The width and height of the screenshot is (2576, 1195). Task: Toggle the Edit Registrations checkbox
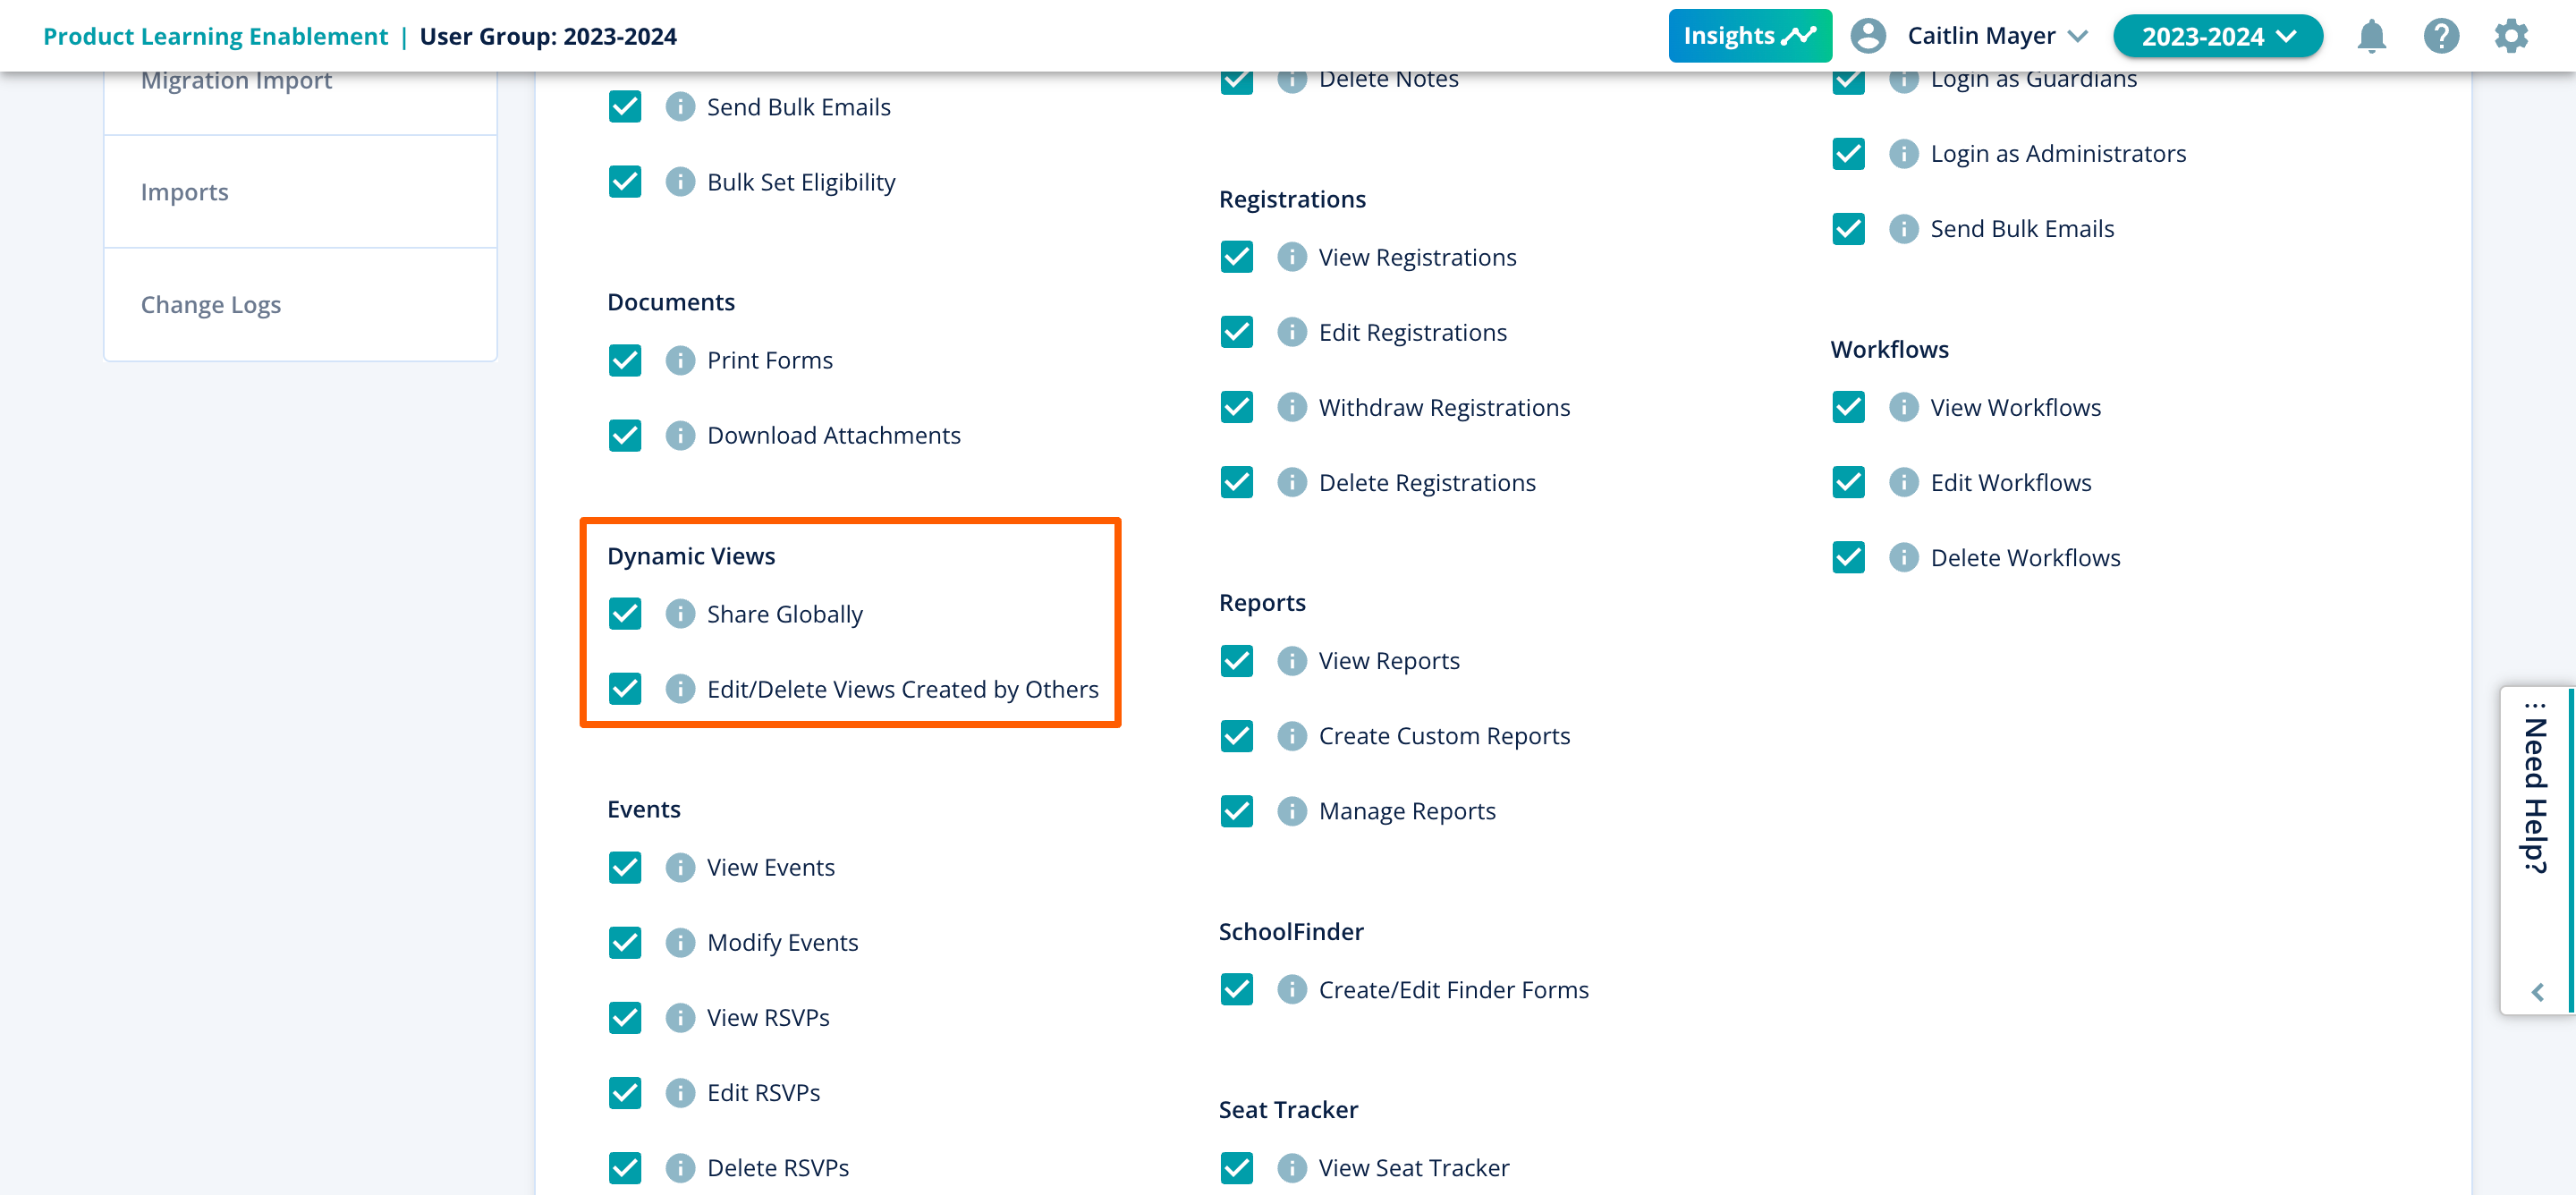[x=1237, y=332]
